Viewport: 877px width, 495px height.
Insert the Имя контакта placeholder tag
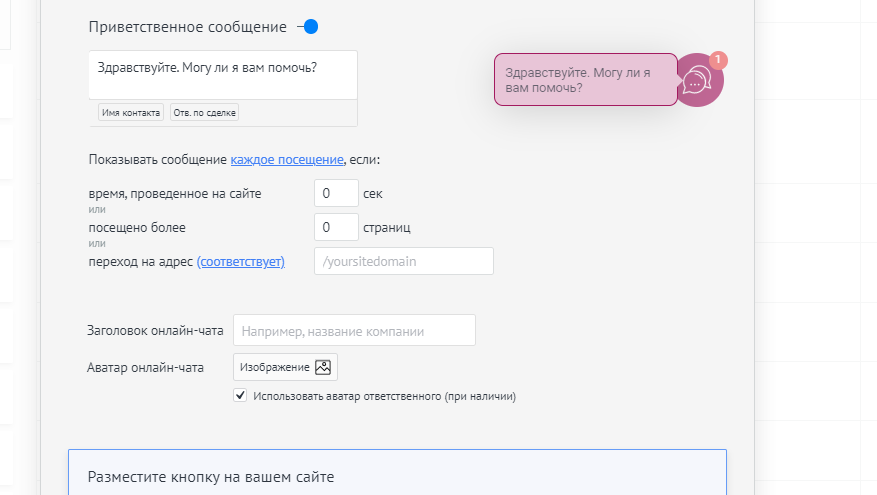pyautogui.click(x=131, y=112)
